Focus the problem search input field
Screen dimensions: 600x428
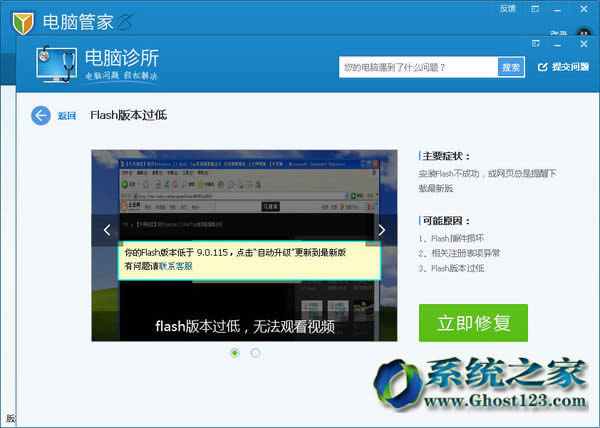point(417,67)
